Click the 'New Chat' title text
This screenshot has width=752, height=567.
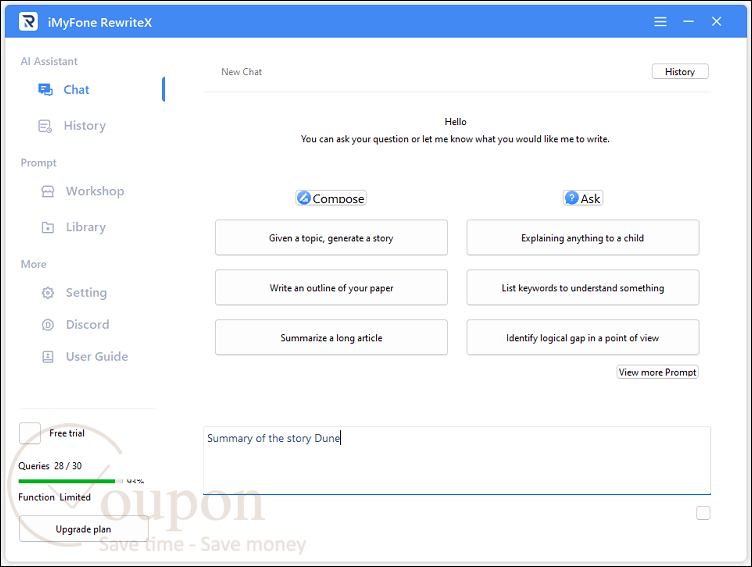coord(241,72)
